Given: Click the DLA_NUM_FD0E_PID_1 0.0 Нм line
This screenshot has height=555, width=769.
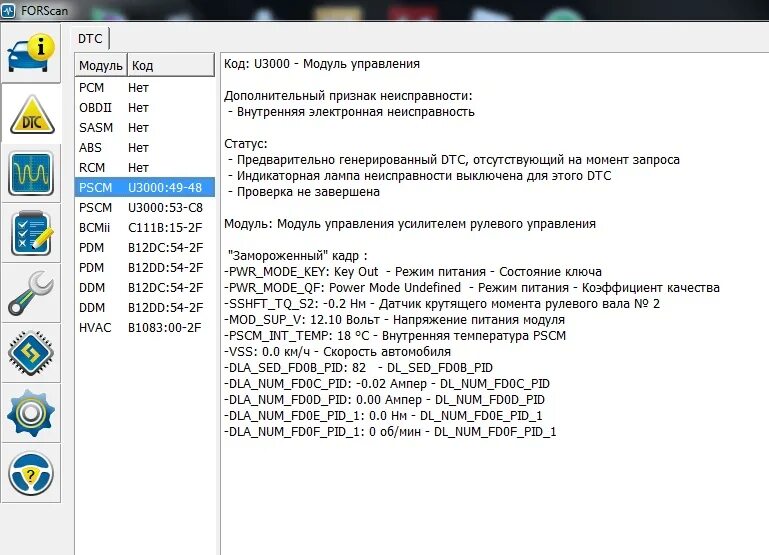Looking at the screenshot, I should pos(383,416).
